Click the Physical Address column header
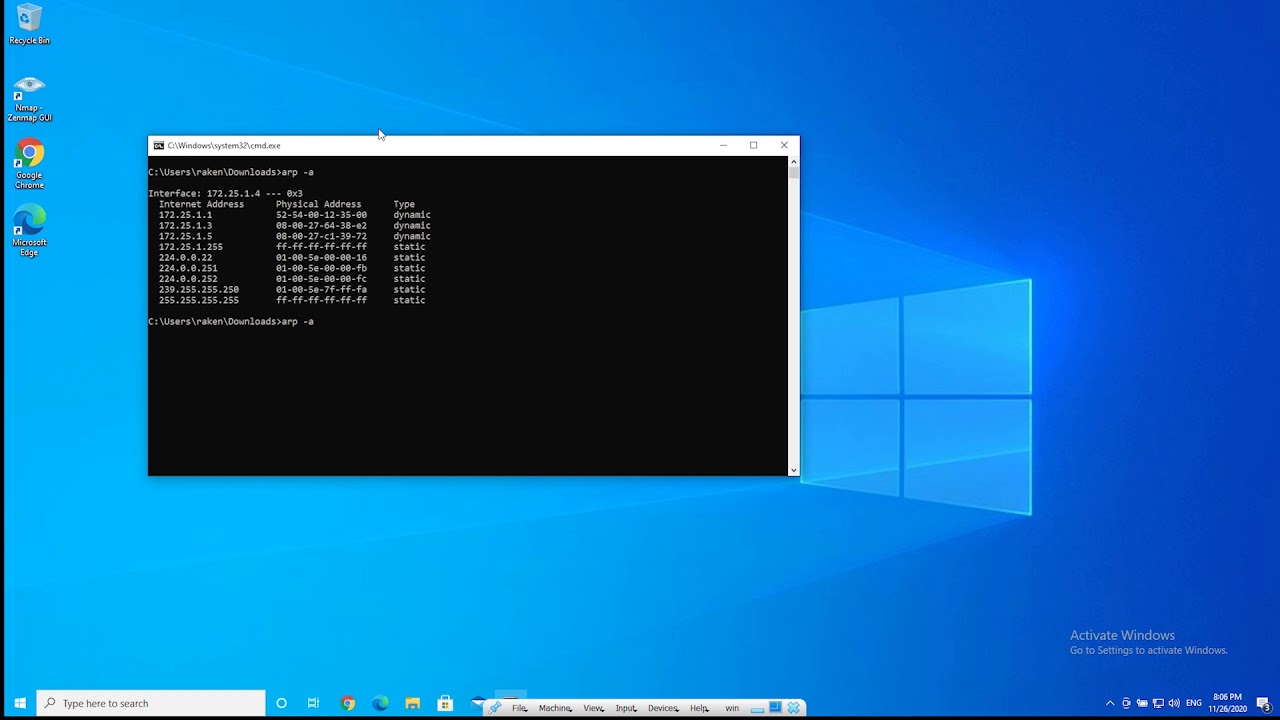Viewport: 1280px width, 720px height. [x=318, y=204]
